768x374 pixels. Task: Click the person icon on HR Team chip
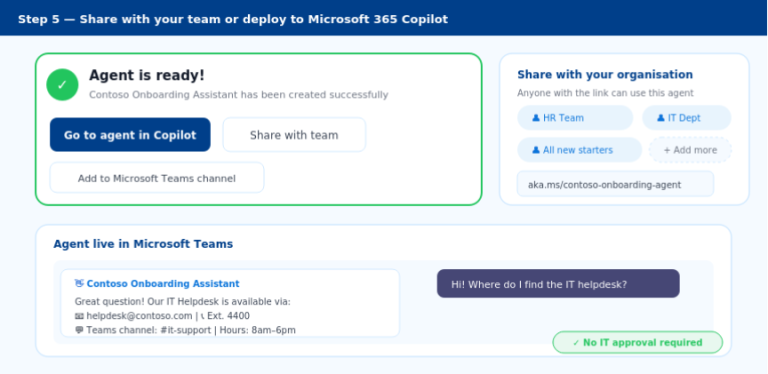coord(536,118)
